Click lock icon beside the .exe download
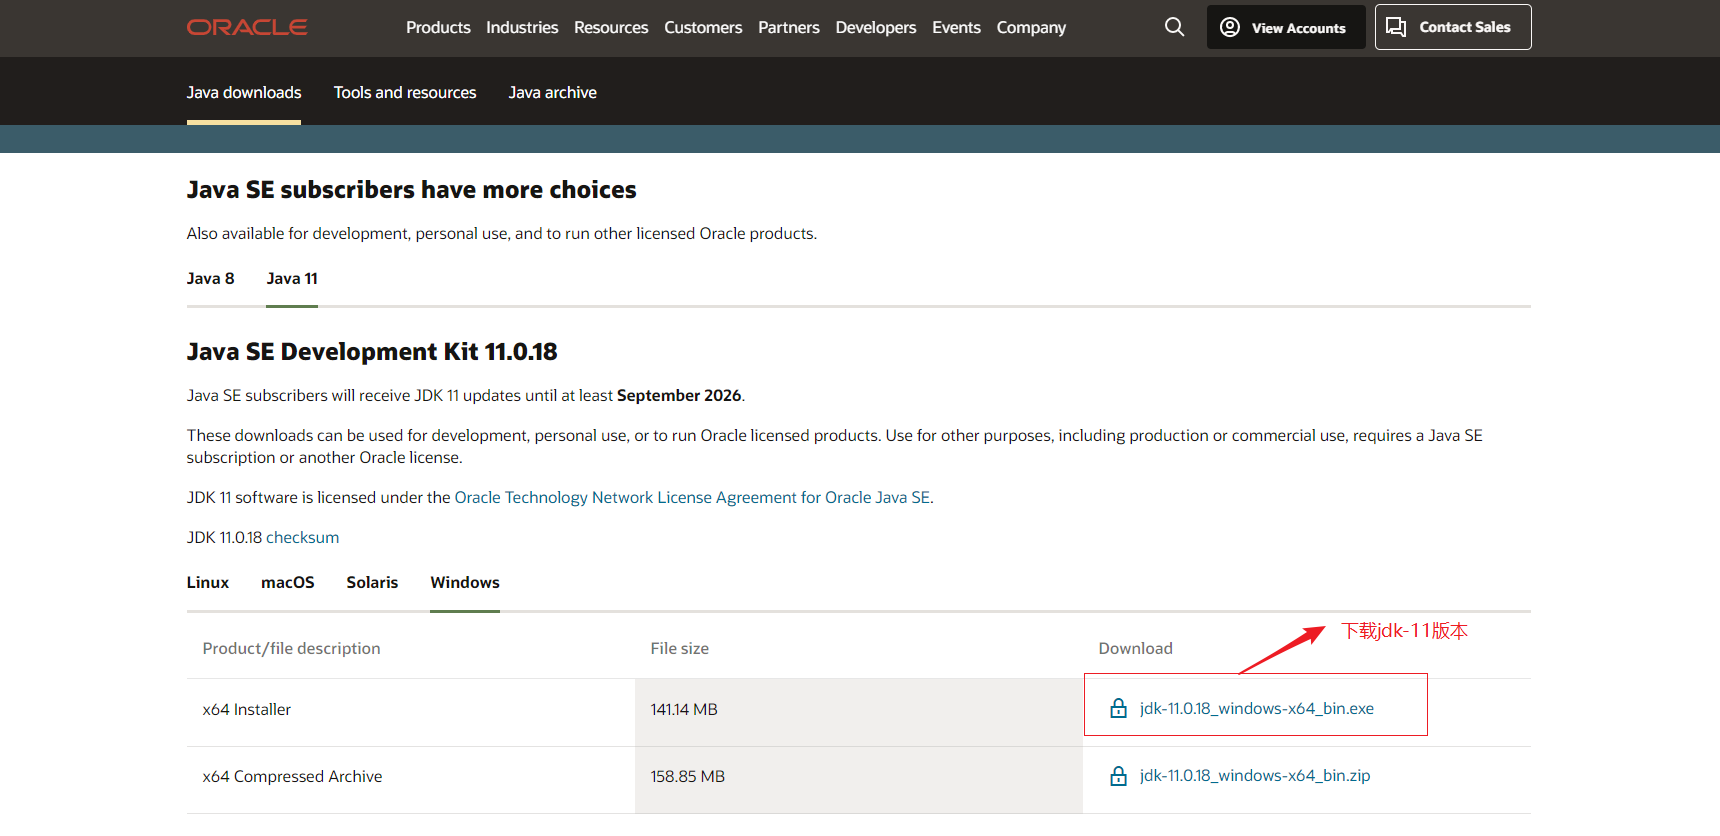This screenshot has width=1720, height=836. pyautogui.click(x=1118, y=709)
